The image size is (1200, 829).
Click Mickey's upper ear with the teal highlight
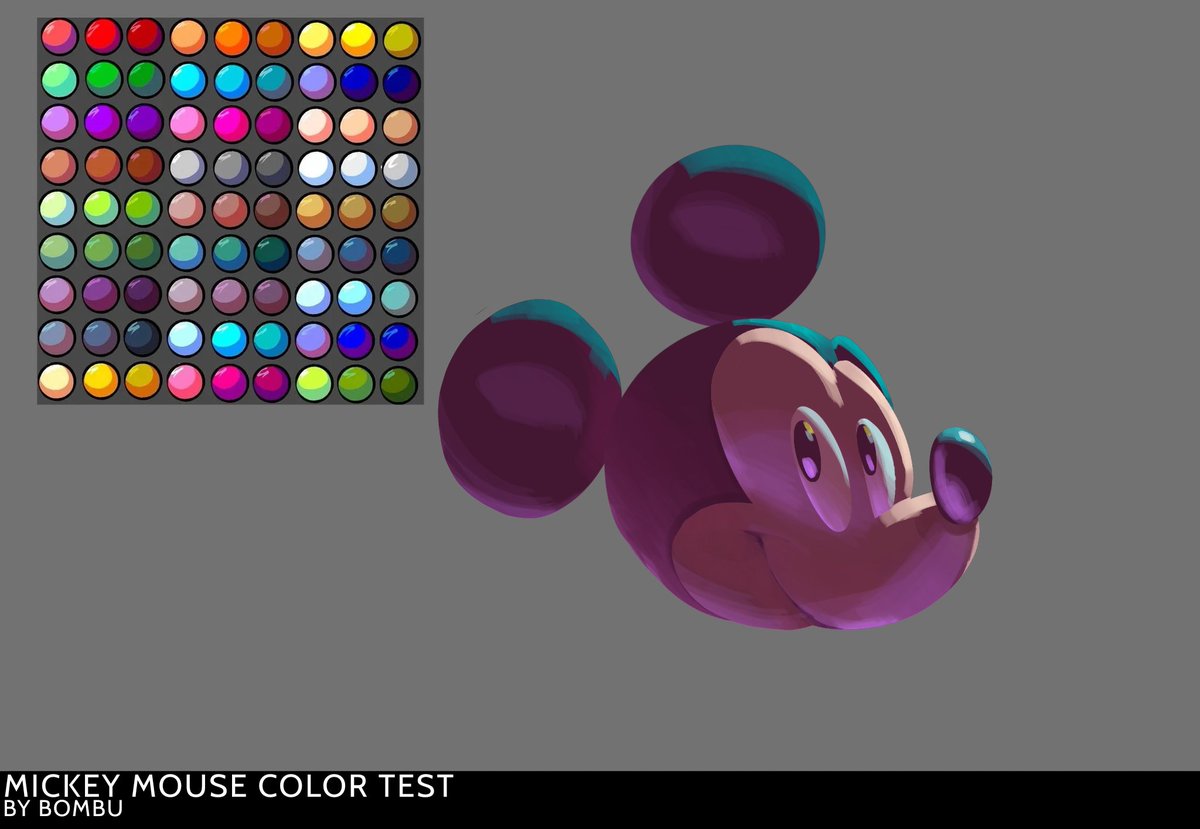coord(728,234)
